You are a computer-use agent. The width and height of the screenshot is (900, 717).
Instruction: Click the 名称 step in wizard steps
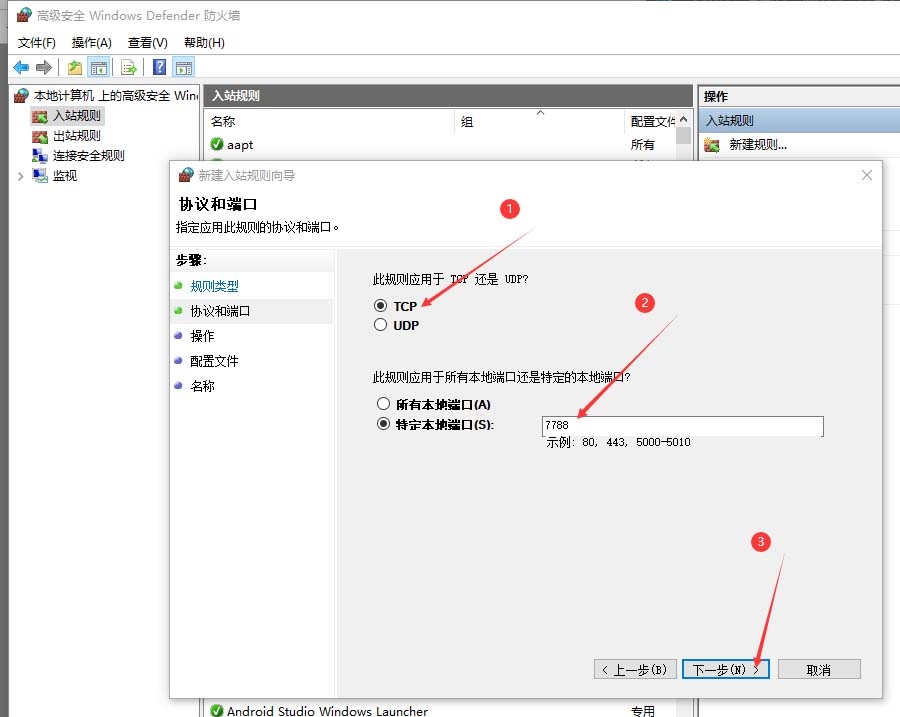coord(202,386)
